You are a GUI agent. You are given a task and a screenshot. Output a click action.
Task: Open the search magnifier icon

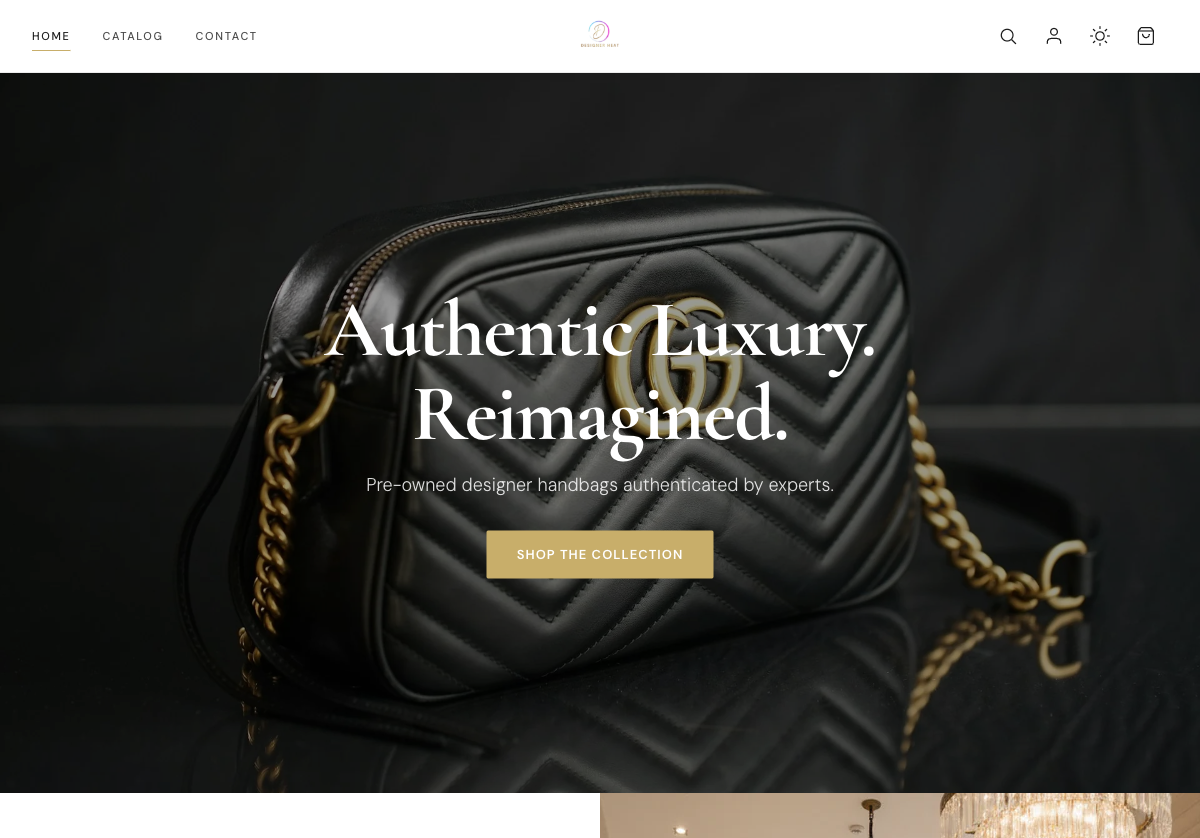pyautogui.click(x=1008, y=36)
